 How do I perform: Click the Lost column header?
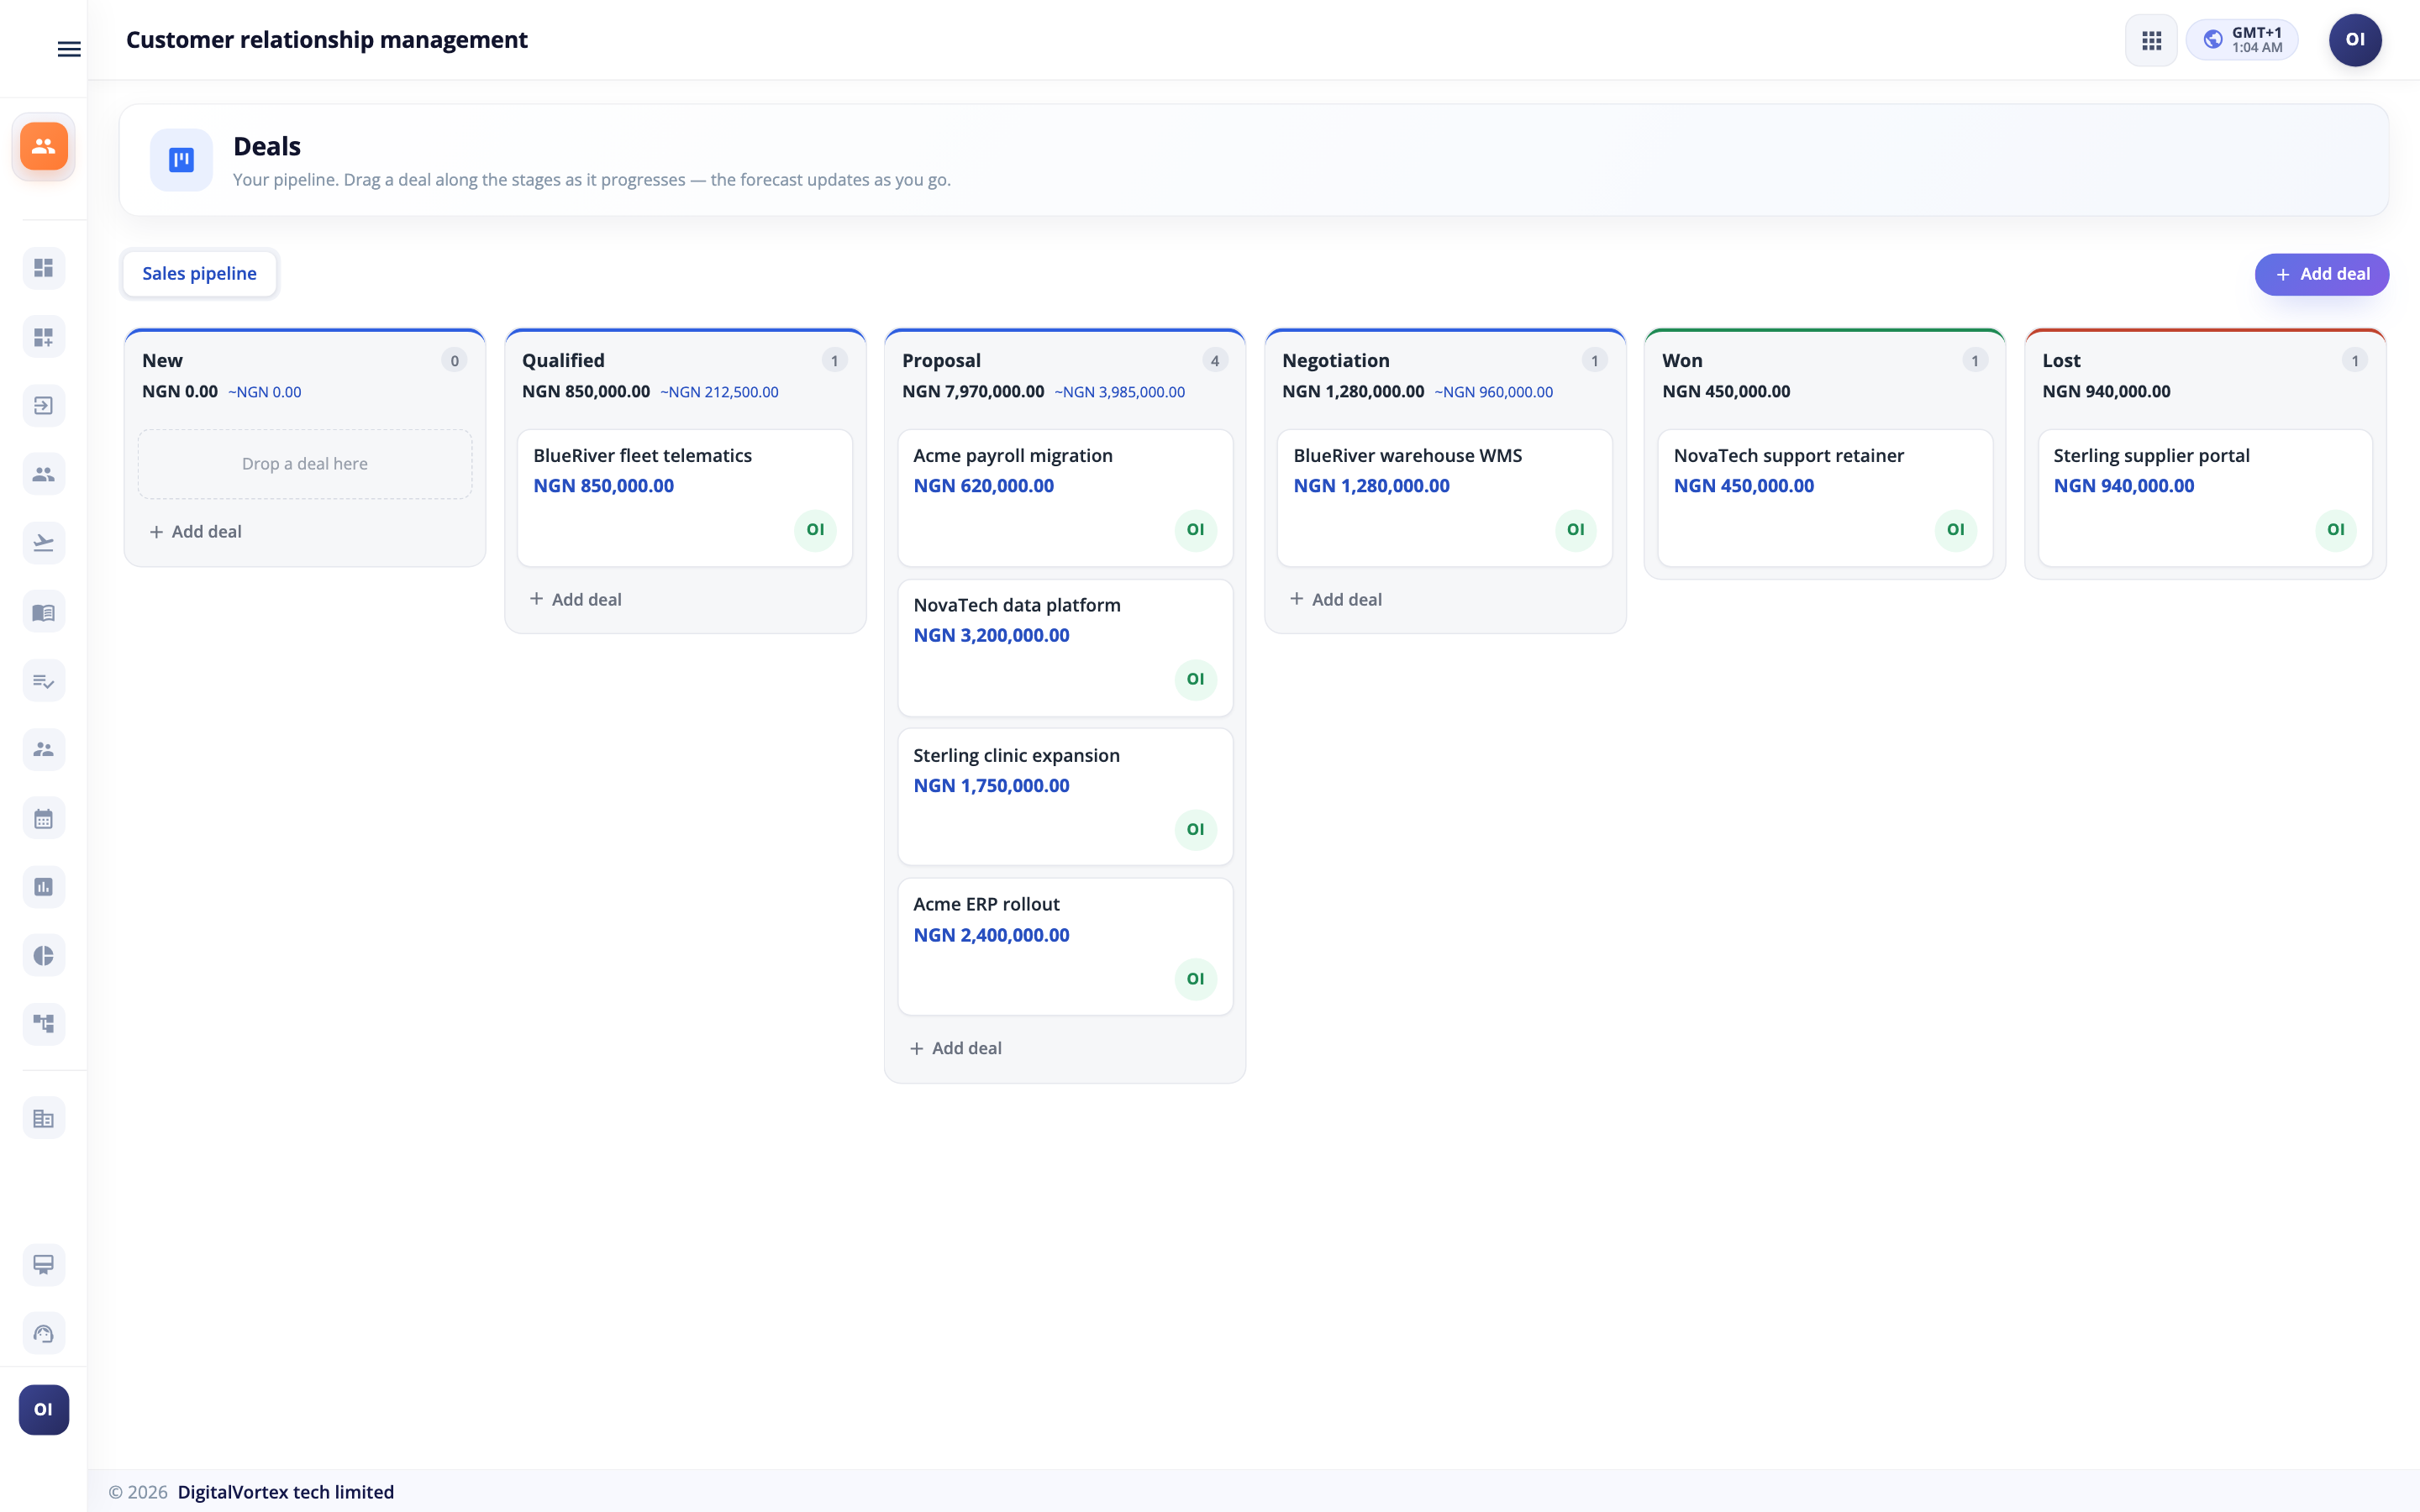click(x=2061, y=360)
